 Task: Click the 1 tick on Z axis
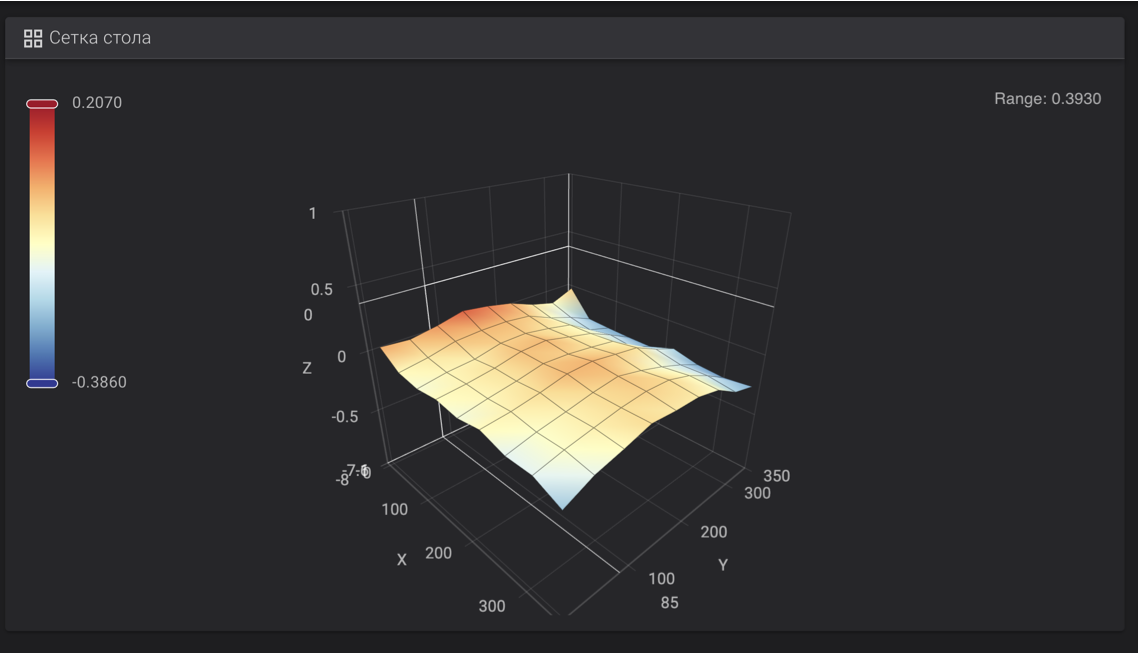[312, 214]
